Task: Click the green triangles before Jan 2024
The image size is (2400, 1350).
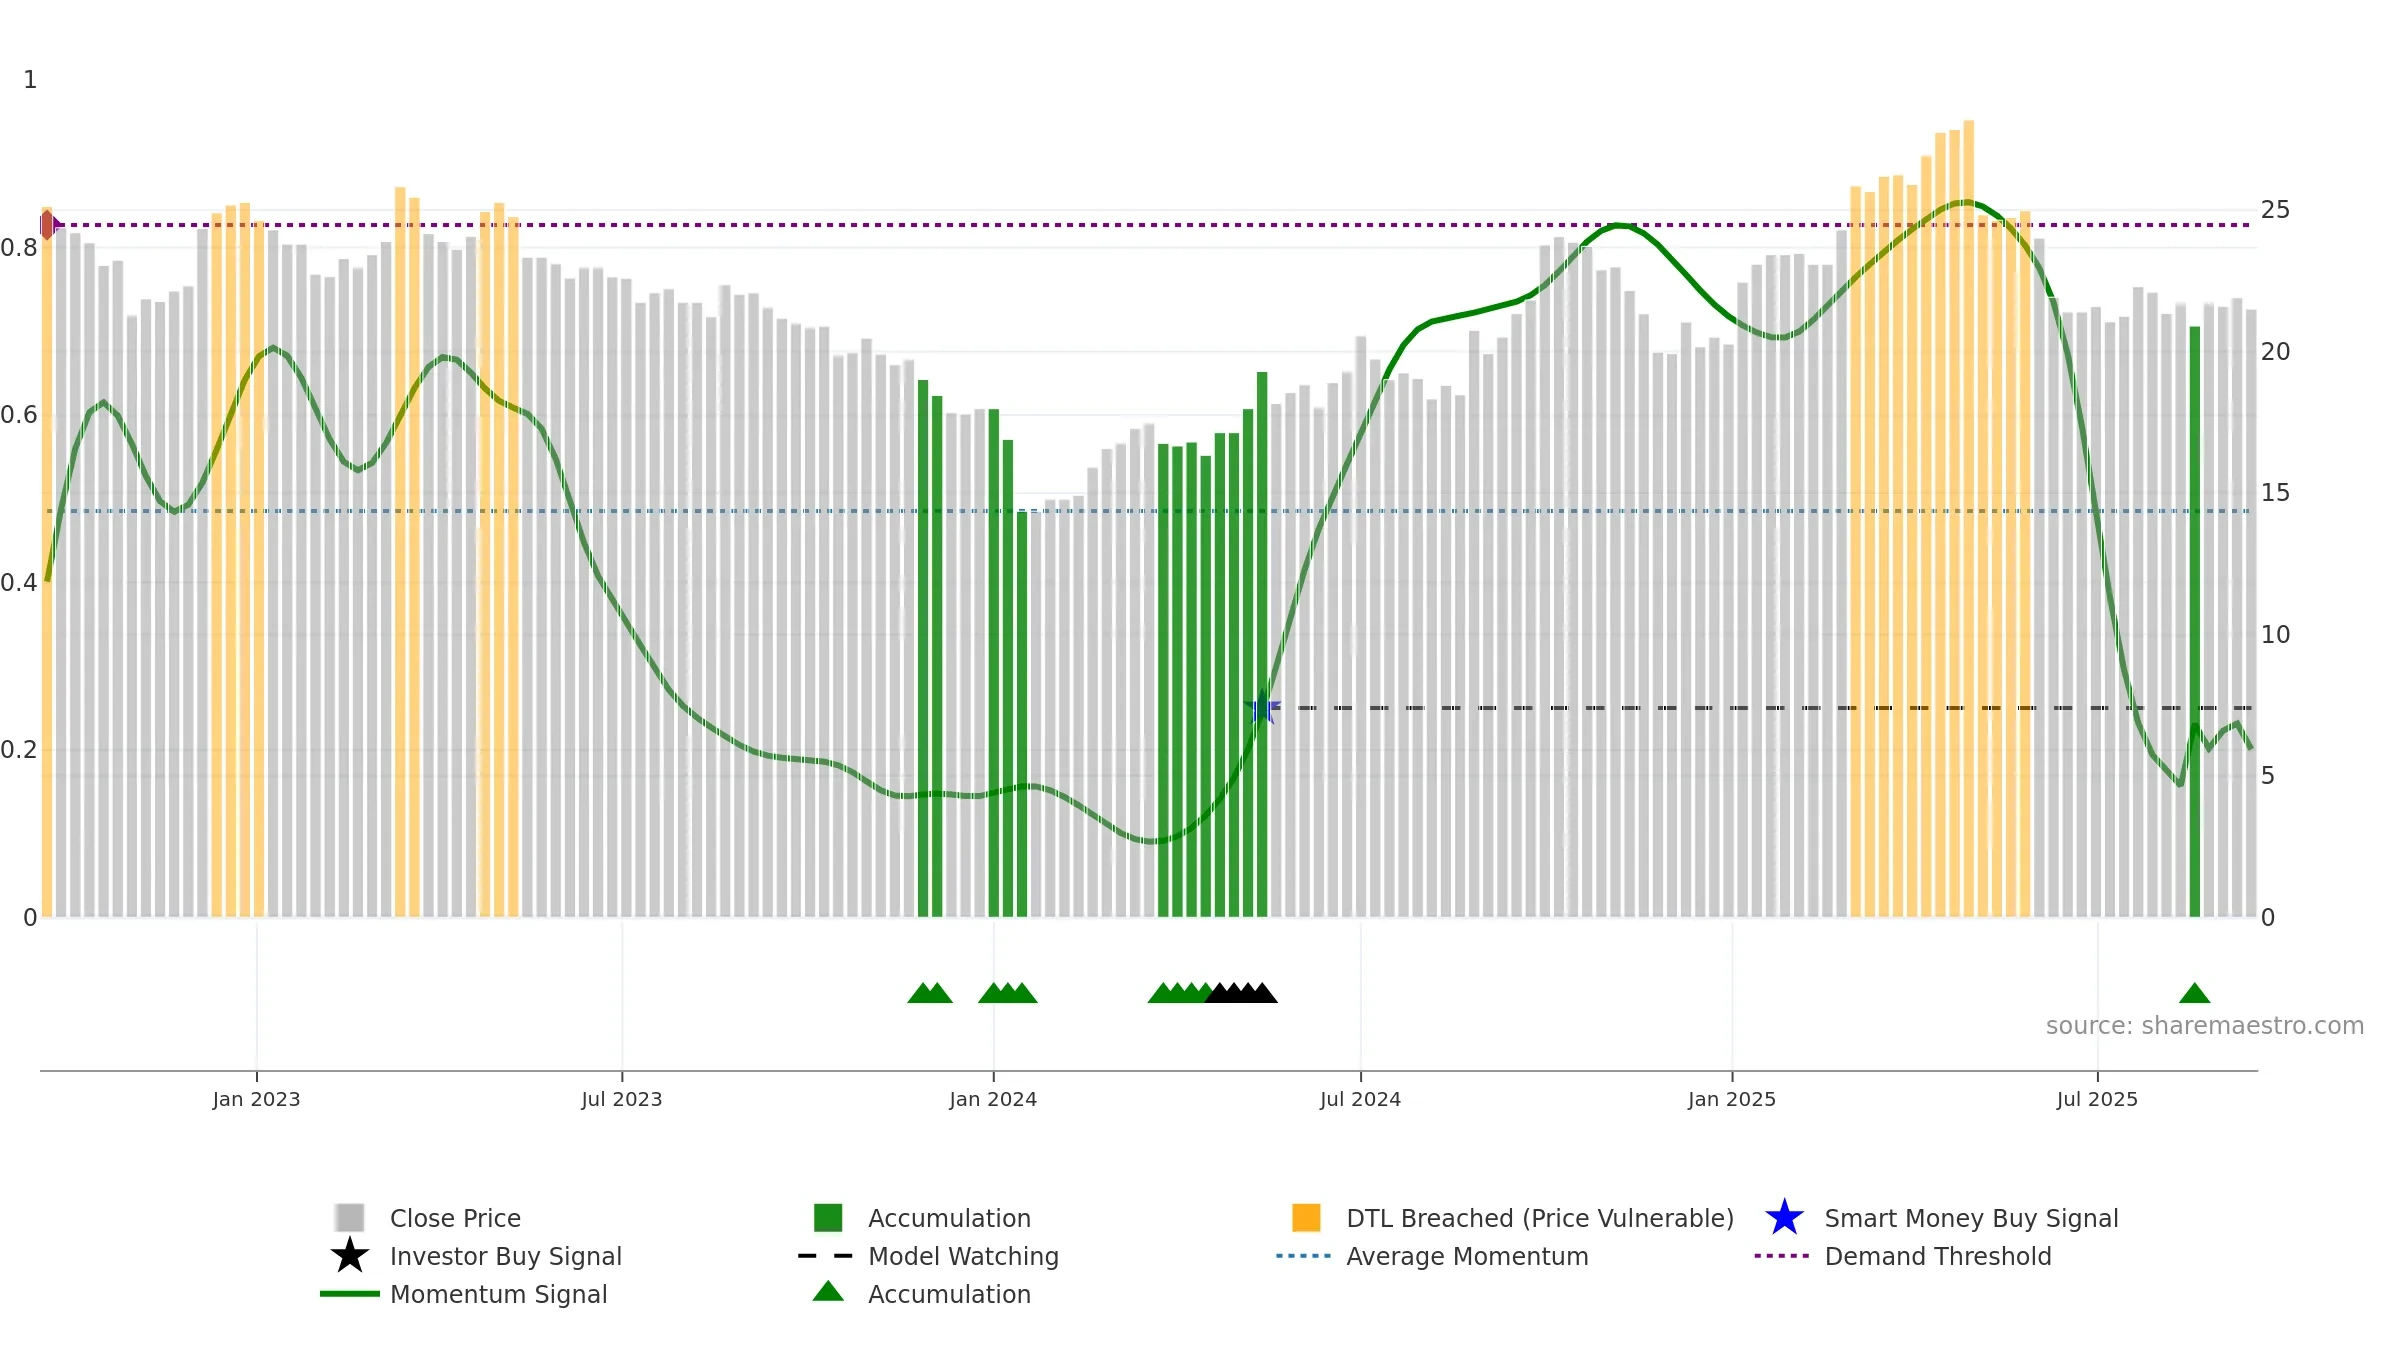Action: (930, 993)
